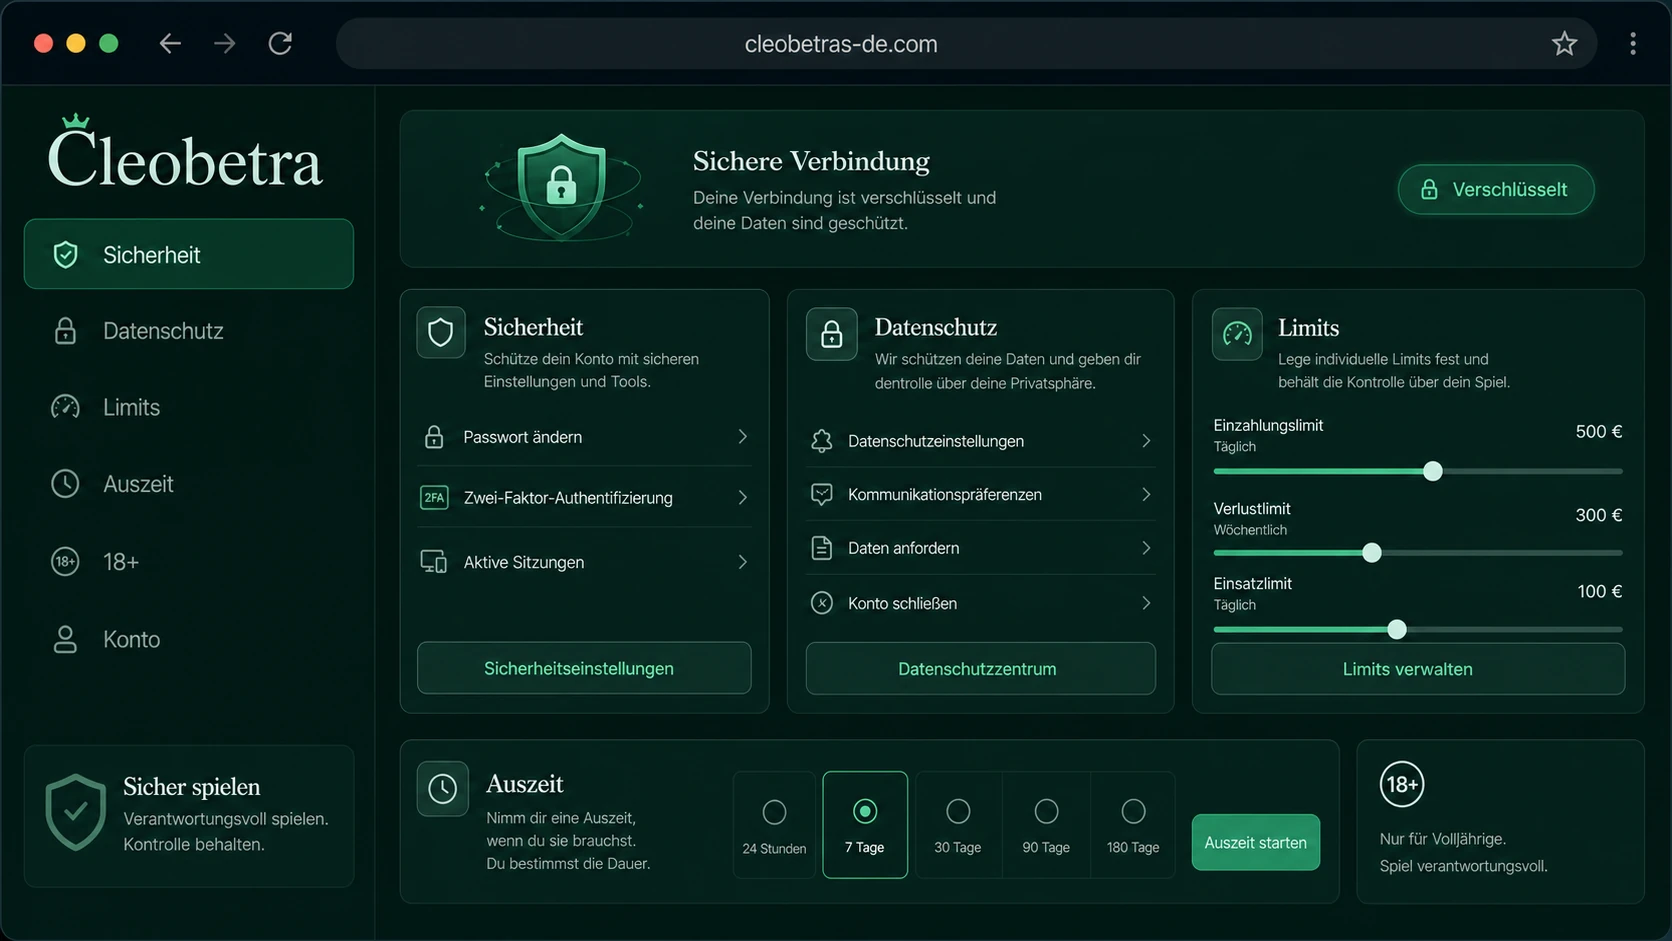This screenshot has width=1672, height=941.
Task: Click the Konto schließen row label
Action: tap(902, 603)
